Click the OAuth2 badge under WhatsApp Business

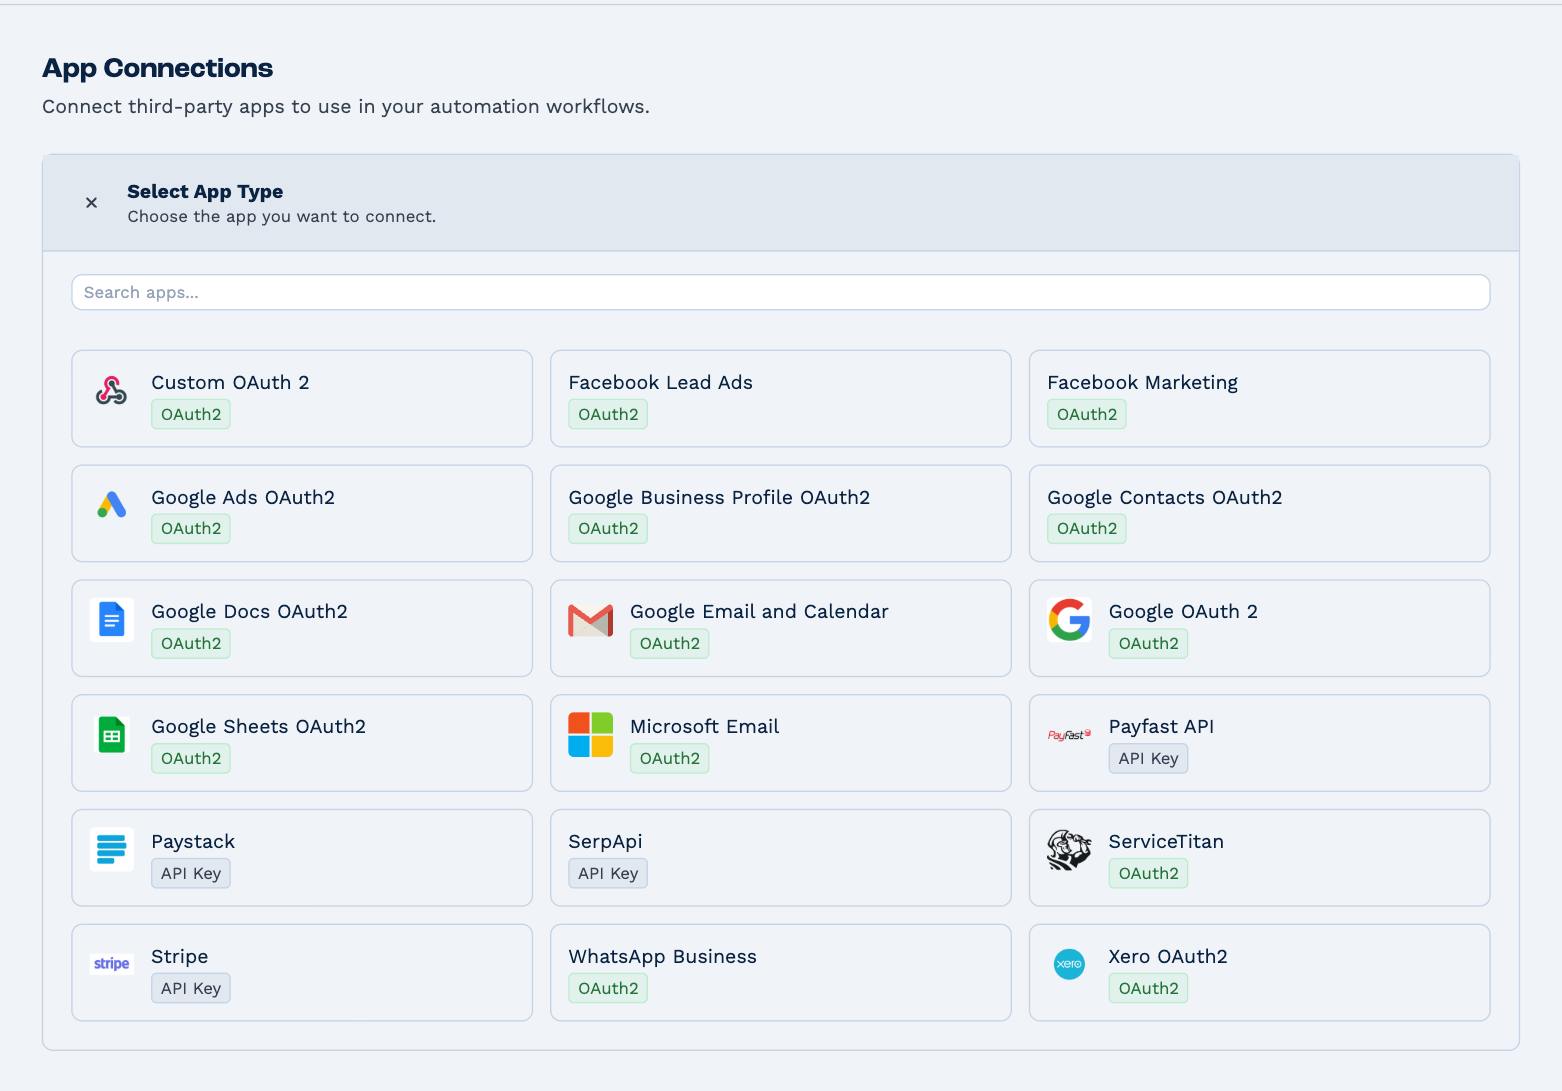coord(608,989)
